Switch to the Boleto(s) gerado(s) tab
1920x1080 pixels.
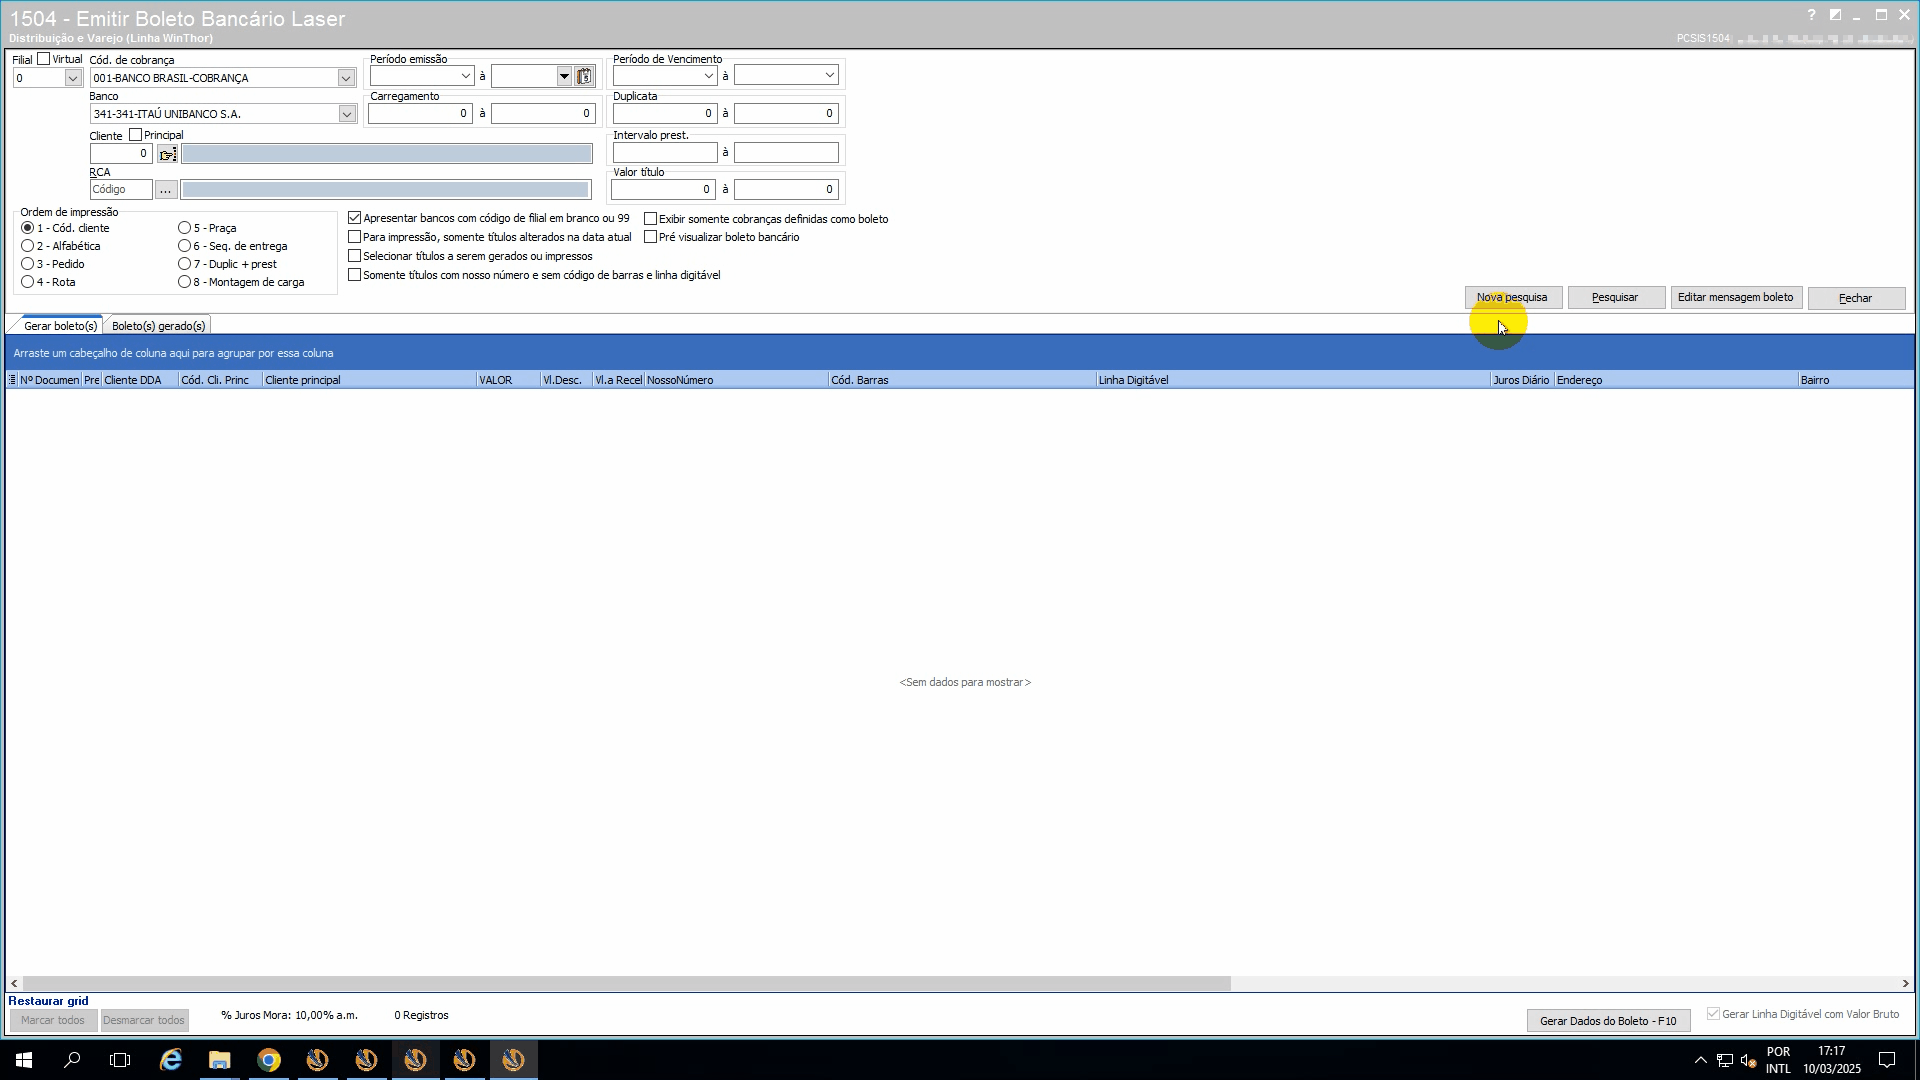(x=158, y=326)
